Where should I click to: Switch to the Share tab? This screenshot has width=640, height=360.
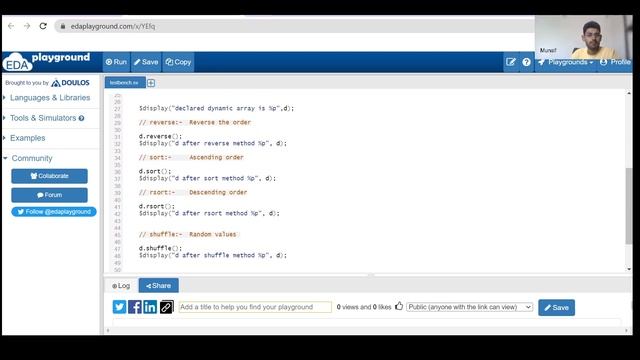[x=158, y=286]
